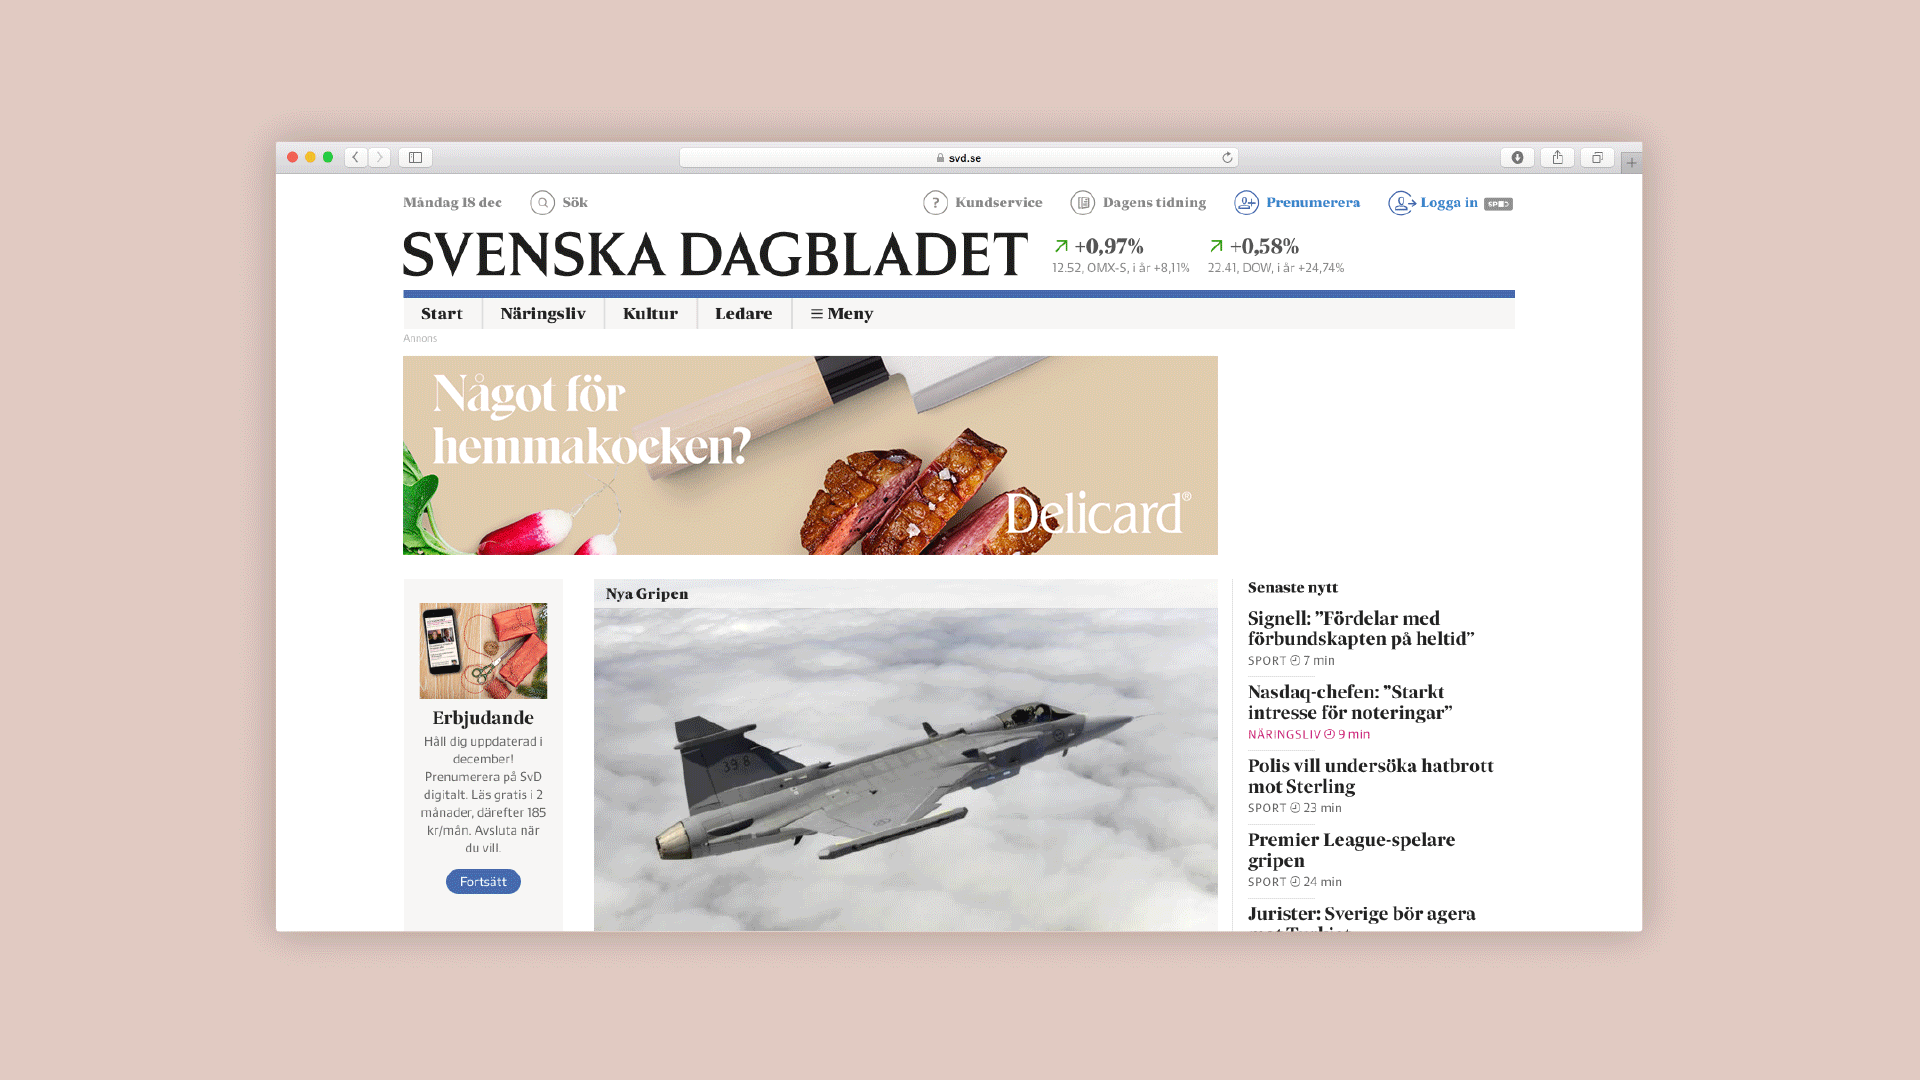The height and width of the screenshot is (1080, 1920).
Task: Click the Senaste nytt heading
Action: click(1293, 588)
